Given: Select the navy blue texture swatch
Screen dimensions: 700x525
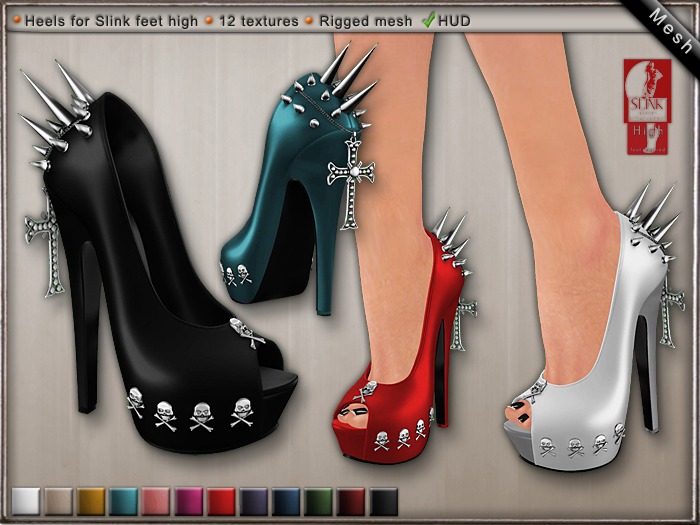Looking at the screenshot, I should (x=286, y=501).
